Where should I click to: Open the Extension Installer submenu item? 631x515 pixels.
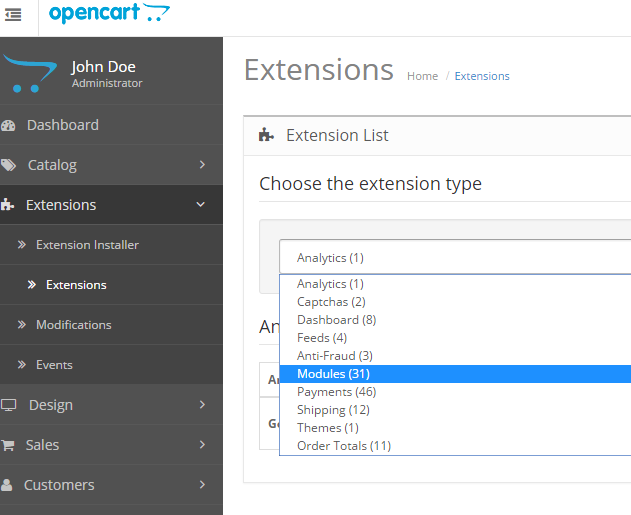coord(87,245)
